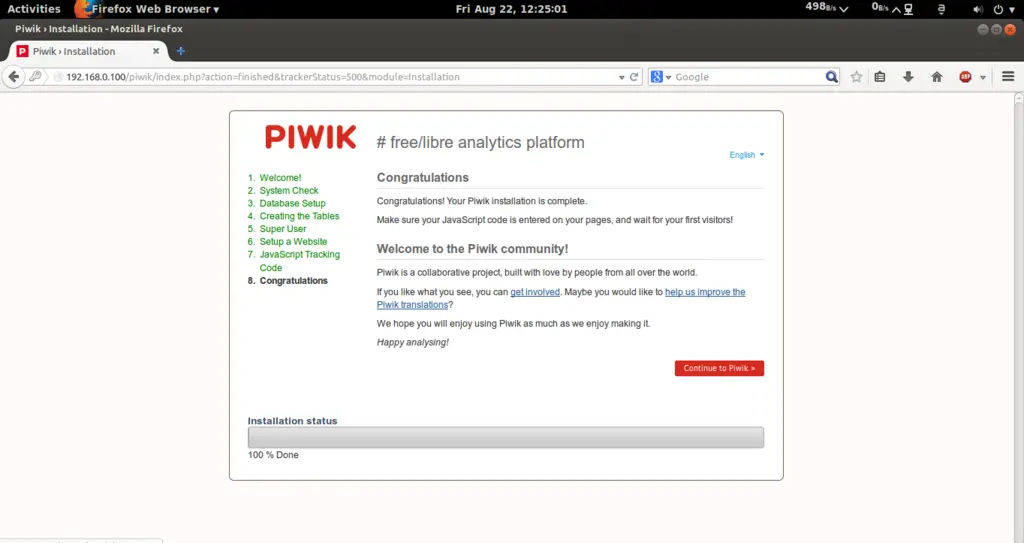Image resolution: width=1024 pixels, height=543 pixels.
Task: Click the network connection icon in top bar
Action: point(908,9)
